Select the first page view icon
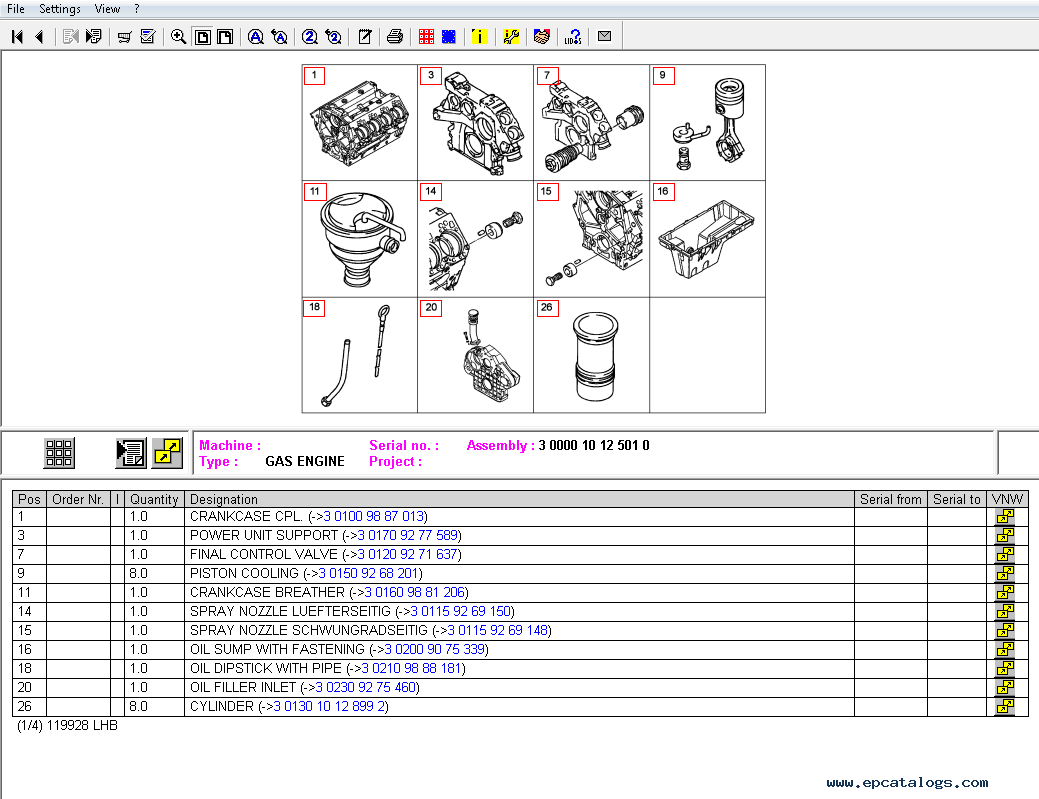This screenshot has height=799, width=1039. click(x=203, y=37)
